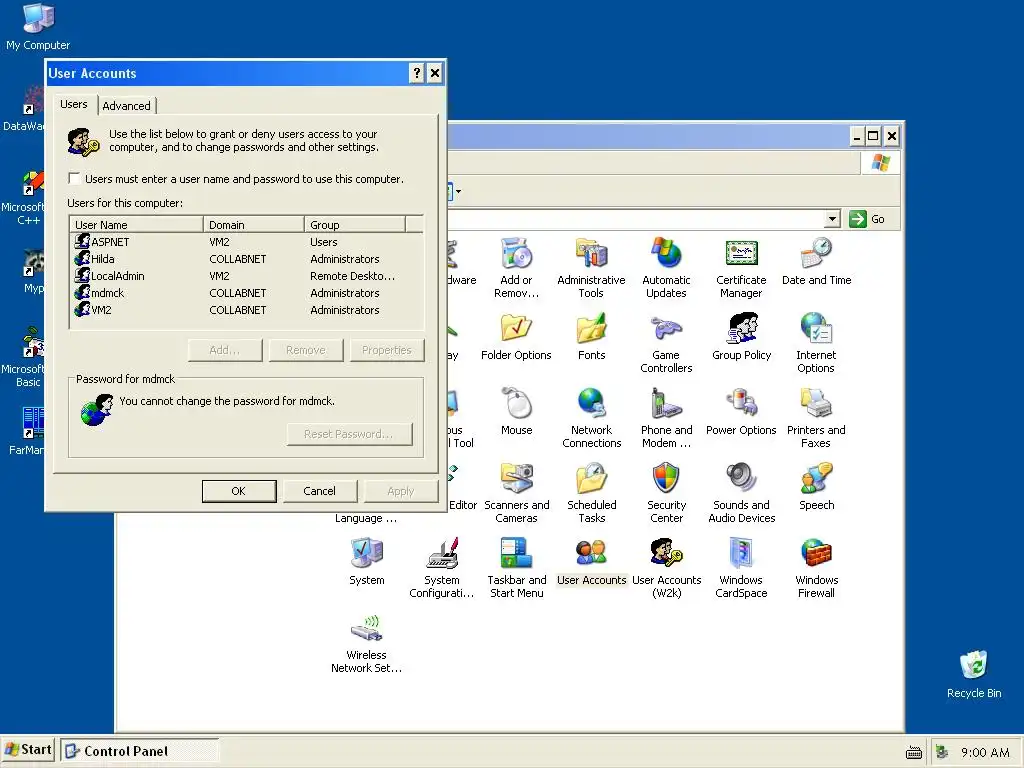Open Windows CardSpace icon
The width and height of the screenshot is (1024, 768).
point(741,554)
